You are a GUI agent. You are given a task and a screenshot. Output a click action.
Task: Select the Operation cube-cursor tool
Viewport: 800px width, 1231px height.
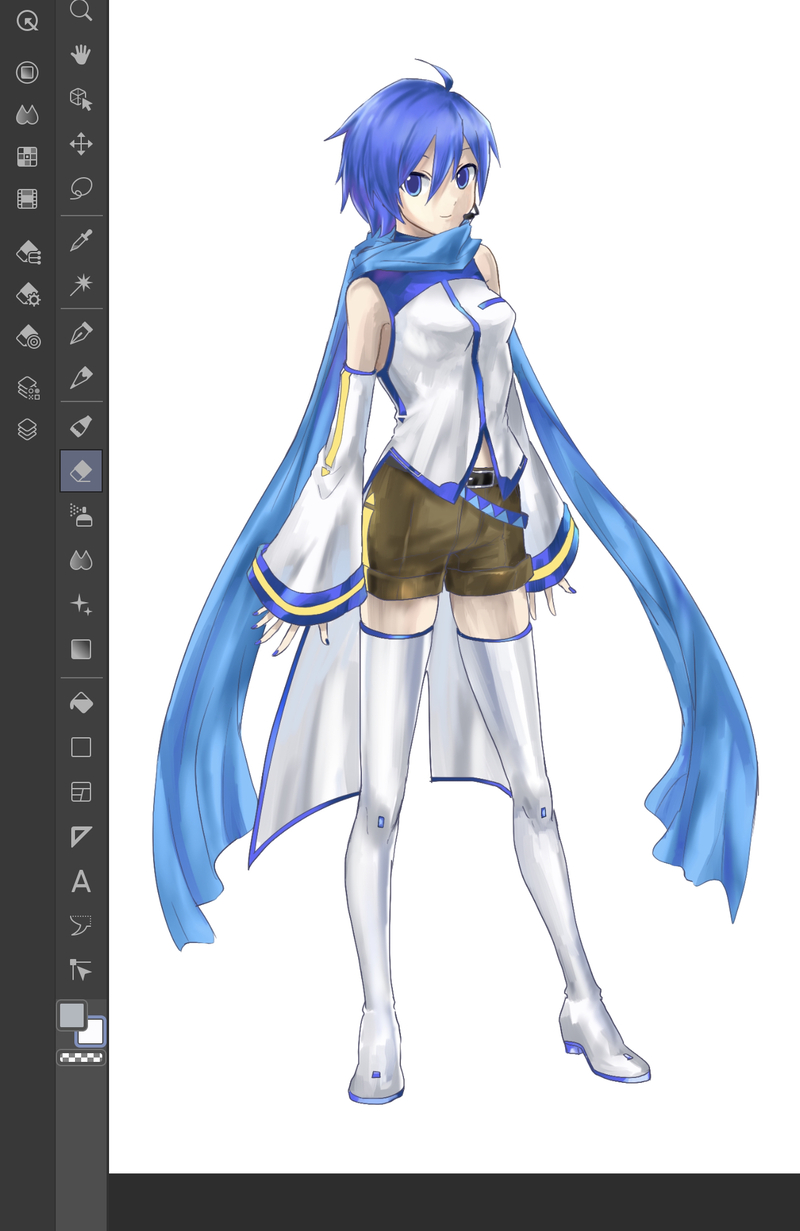(81, 98)
